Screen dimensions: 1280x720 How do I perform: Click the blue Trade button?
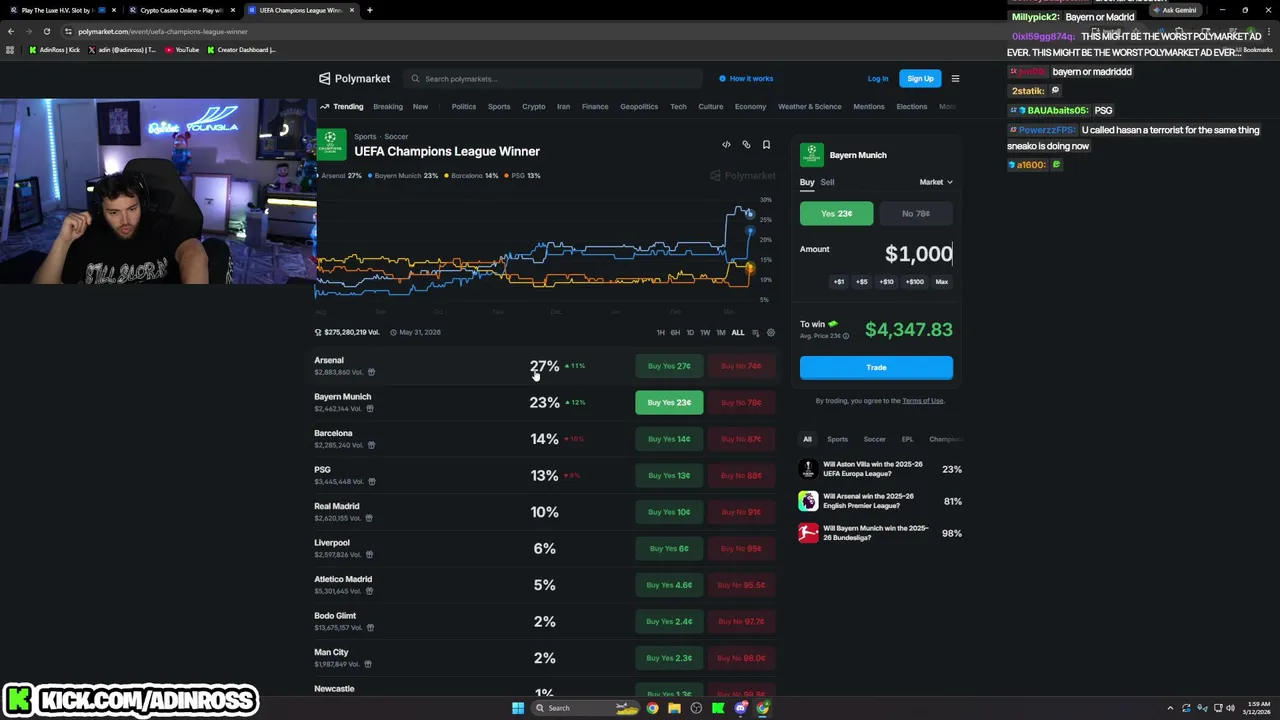[x=876, y=367]
